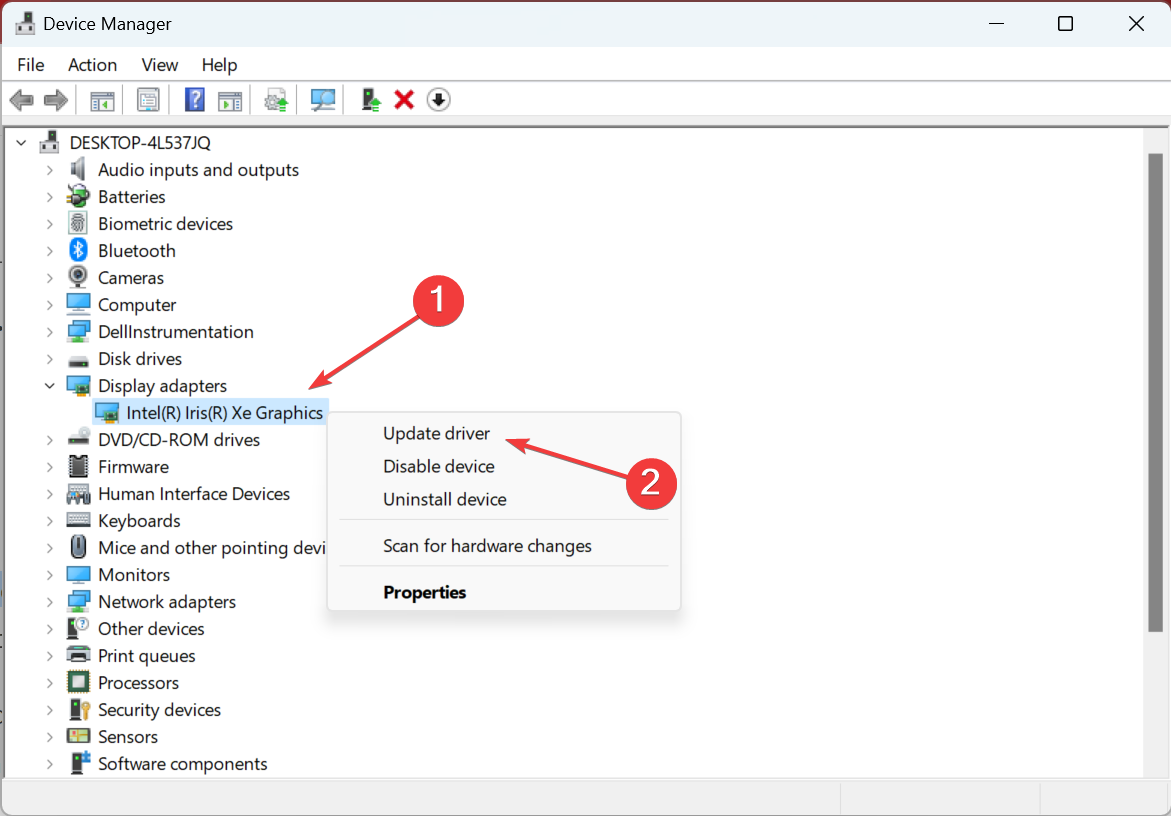Click the Device Manager title bar icon

(x=25, y=23)
